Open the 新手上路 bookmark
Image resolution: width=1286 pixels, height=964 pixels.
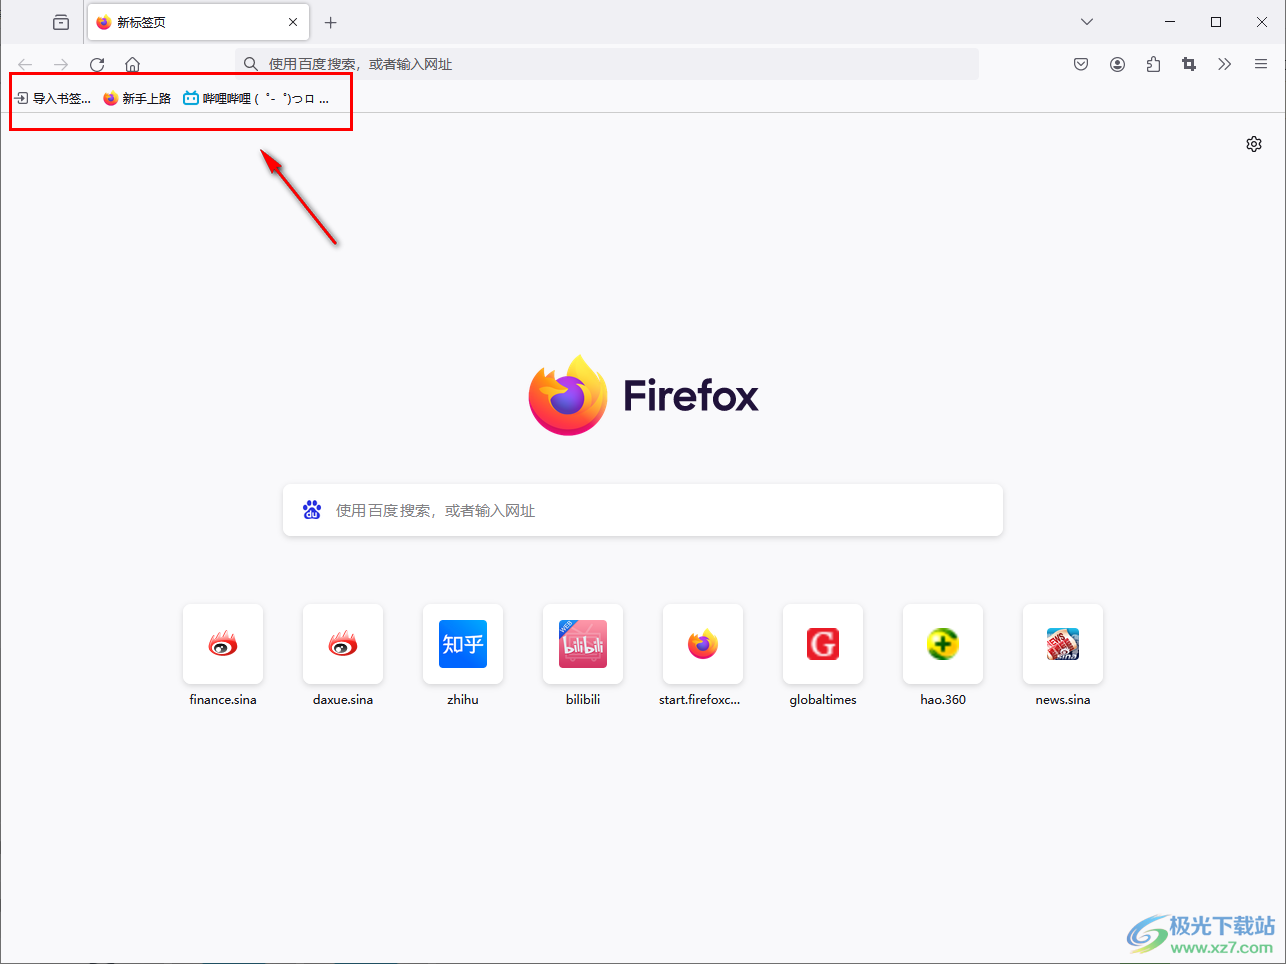(137, 98)
